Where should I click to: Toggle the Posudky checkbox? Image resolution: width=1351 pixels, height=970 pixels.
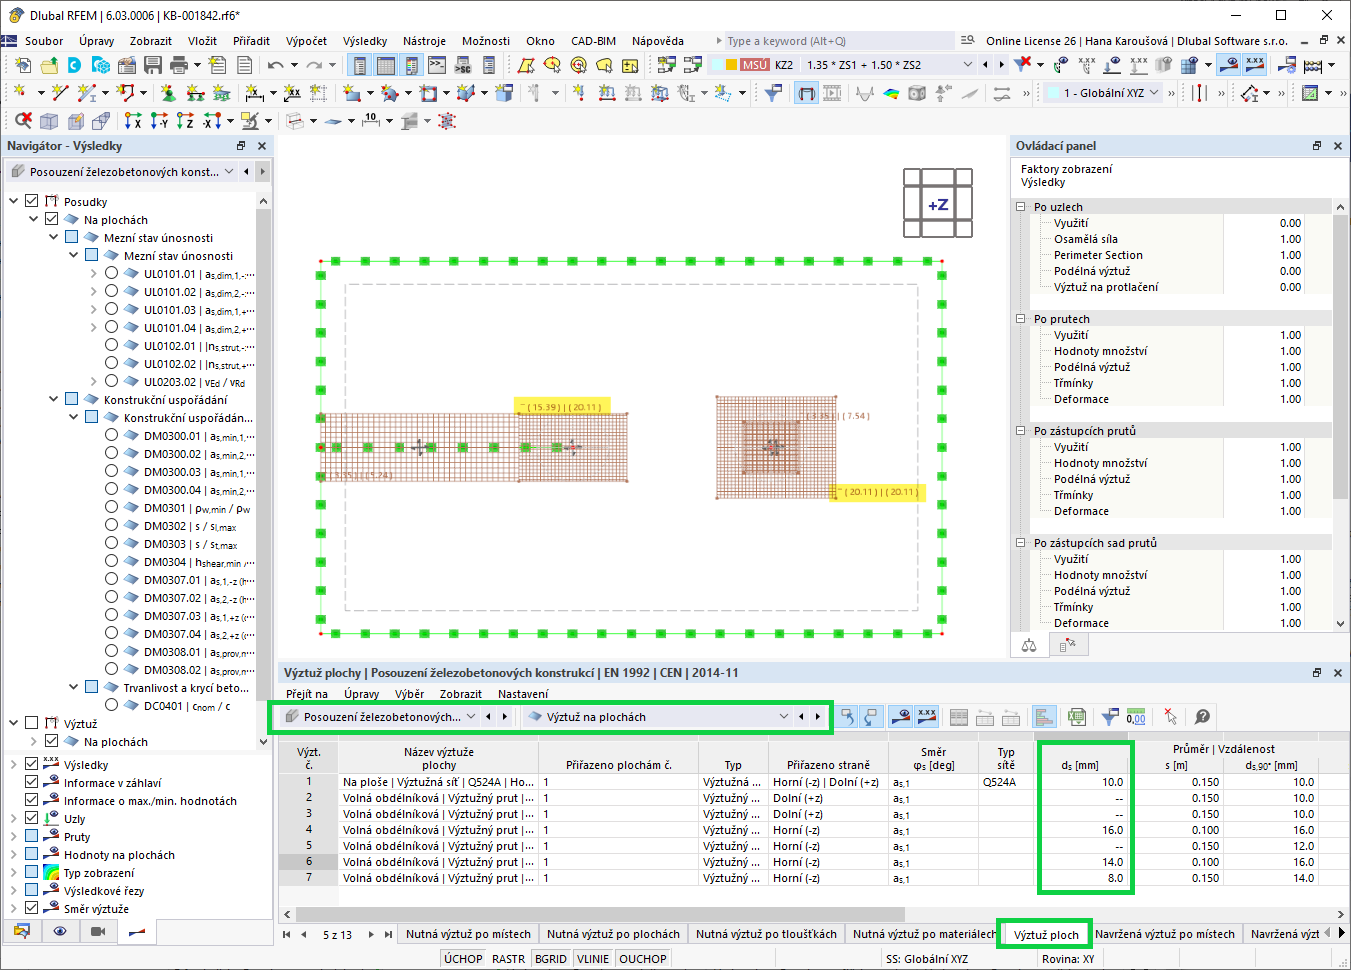[x=32, y=201]
